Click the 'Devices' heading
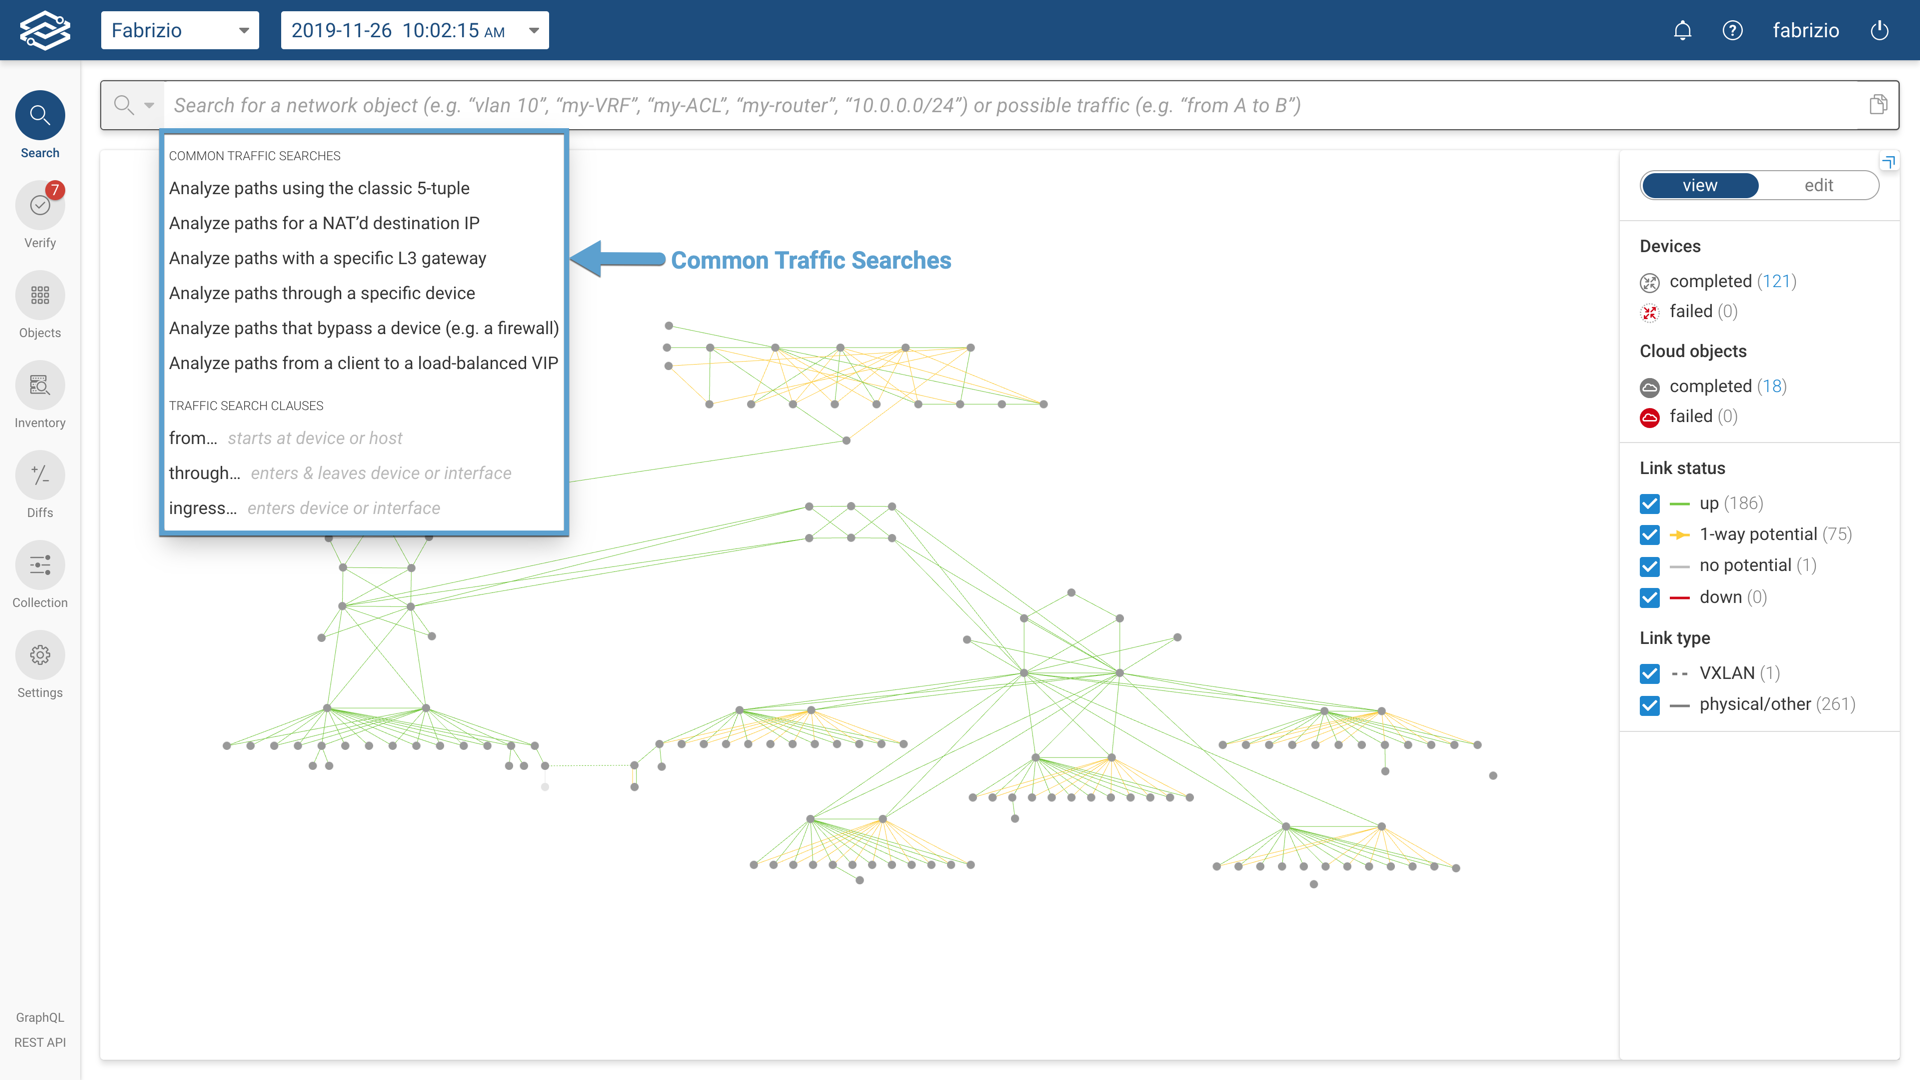The height and width of the screenshot is (1080, 1920). 1670,246
